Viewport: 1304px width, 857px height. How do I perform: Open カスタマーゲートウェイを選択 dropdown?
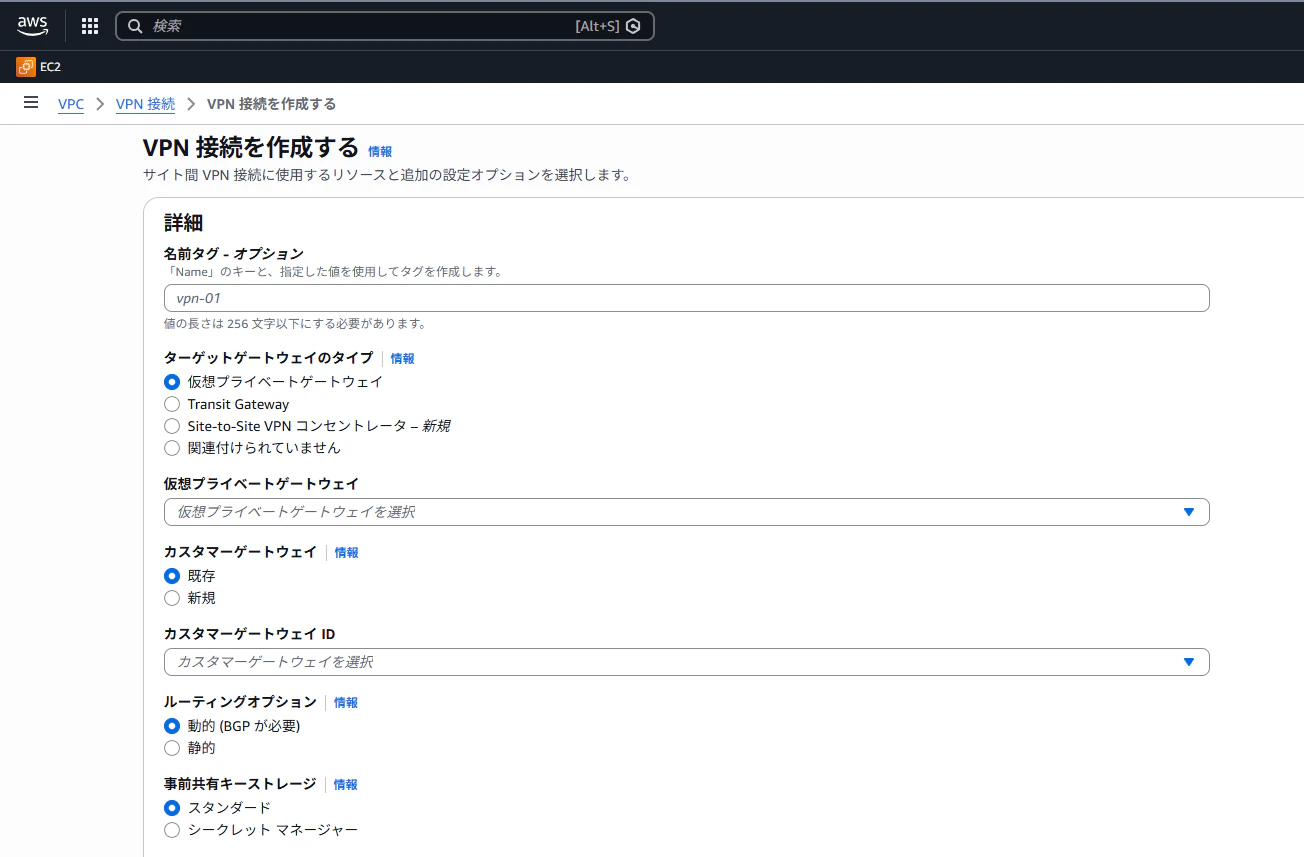point(686,662)
